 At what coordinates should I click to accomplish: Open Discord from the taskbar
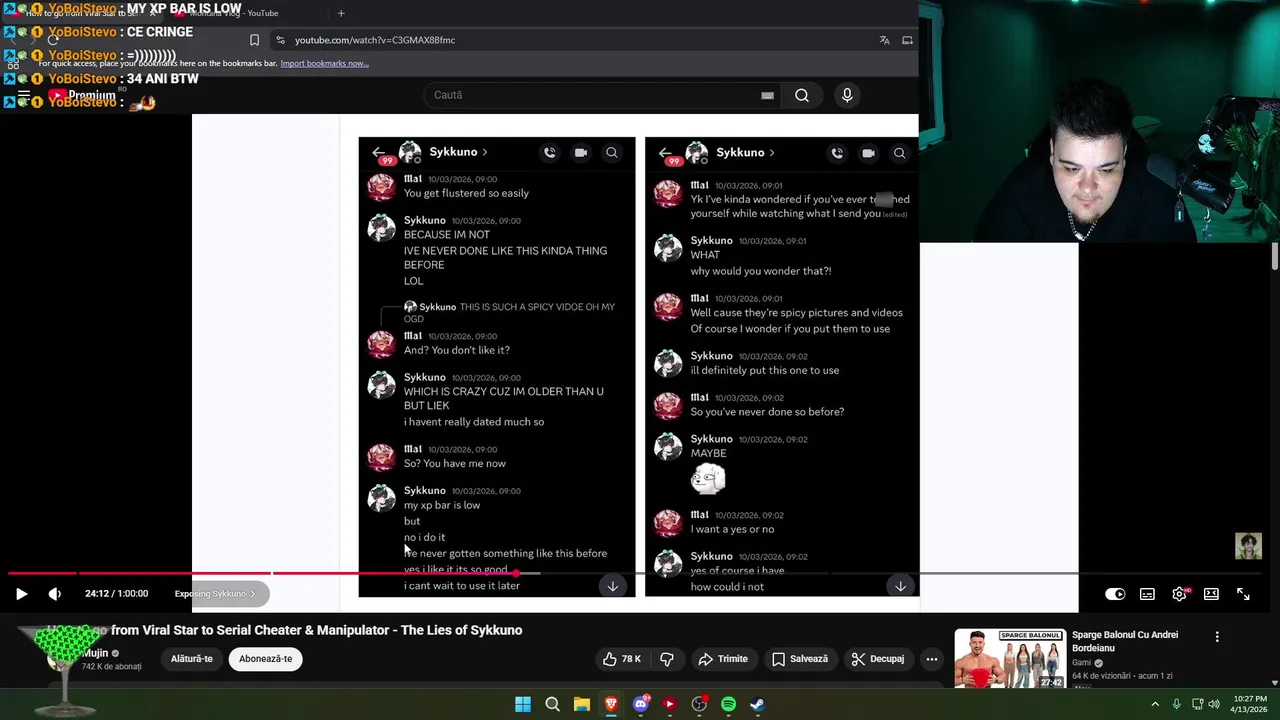[x=640, y=704]
